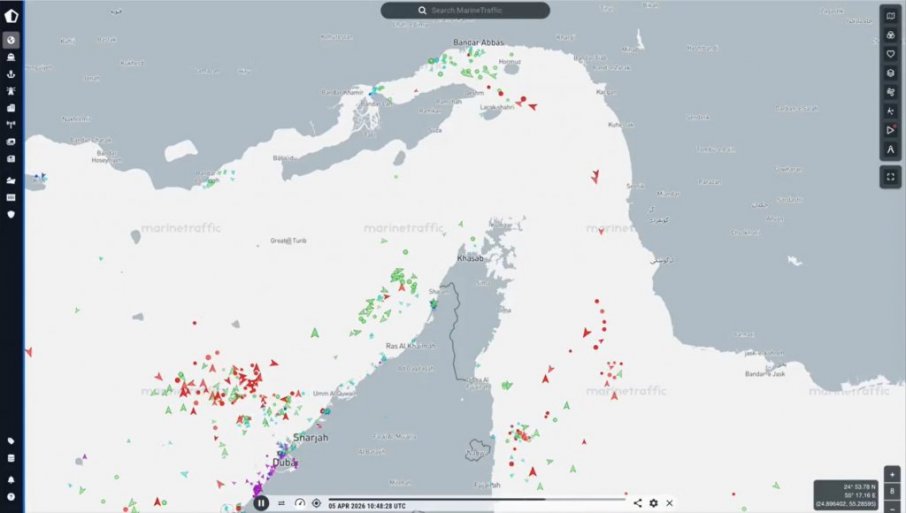
Task: Toggle fullscreen map mode
Action: 891,176
